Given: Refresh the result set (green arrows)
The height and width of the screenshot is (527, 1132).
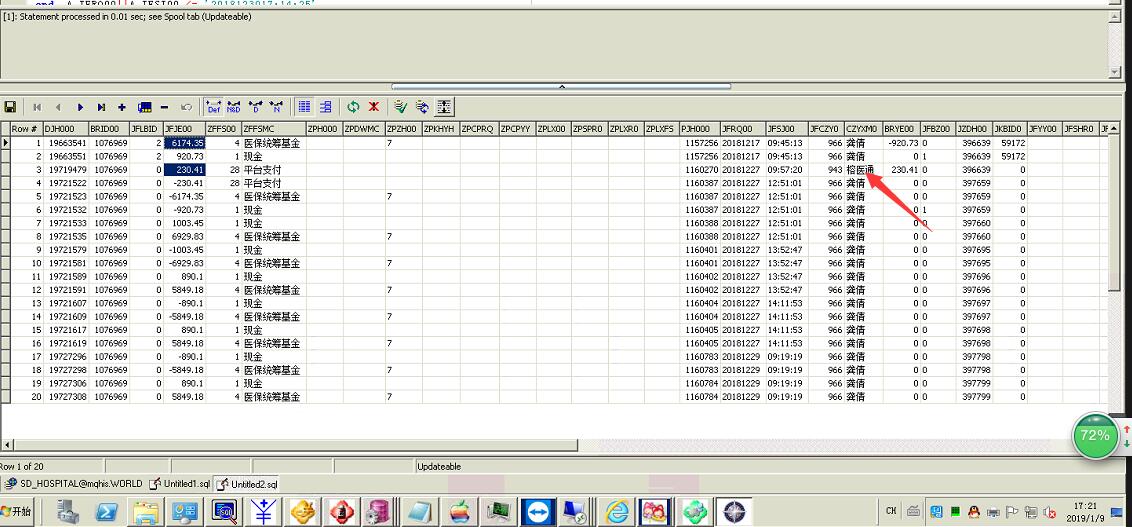Looking at the screenshot, I should tap(353, 107).
